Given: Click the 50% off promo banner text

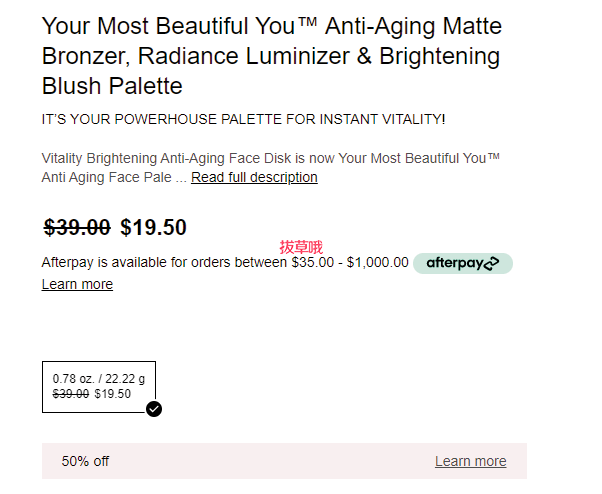Looking at the screenshot, I should click(x=85, y=461).
